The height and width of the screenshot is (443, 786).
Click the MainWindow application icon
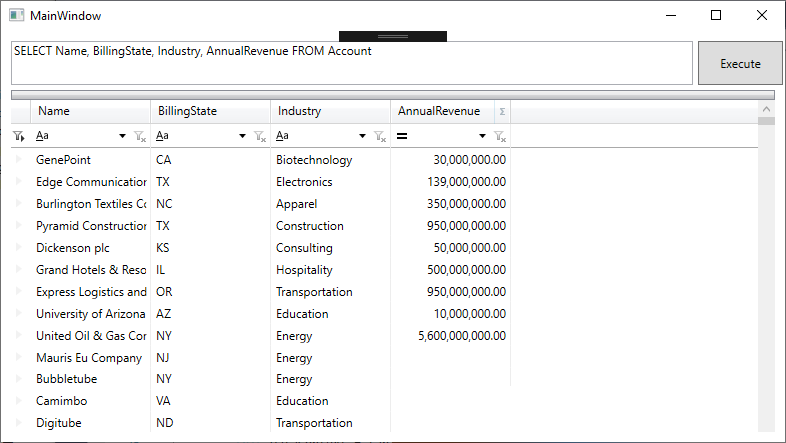[16, 16]
